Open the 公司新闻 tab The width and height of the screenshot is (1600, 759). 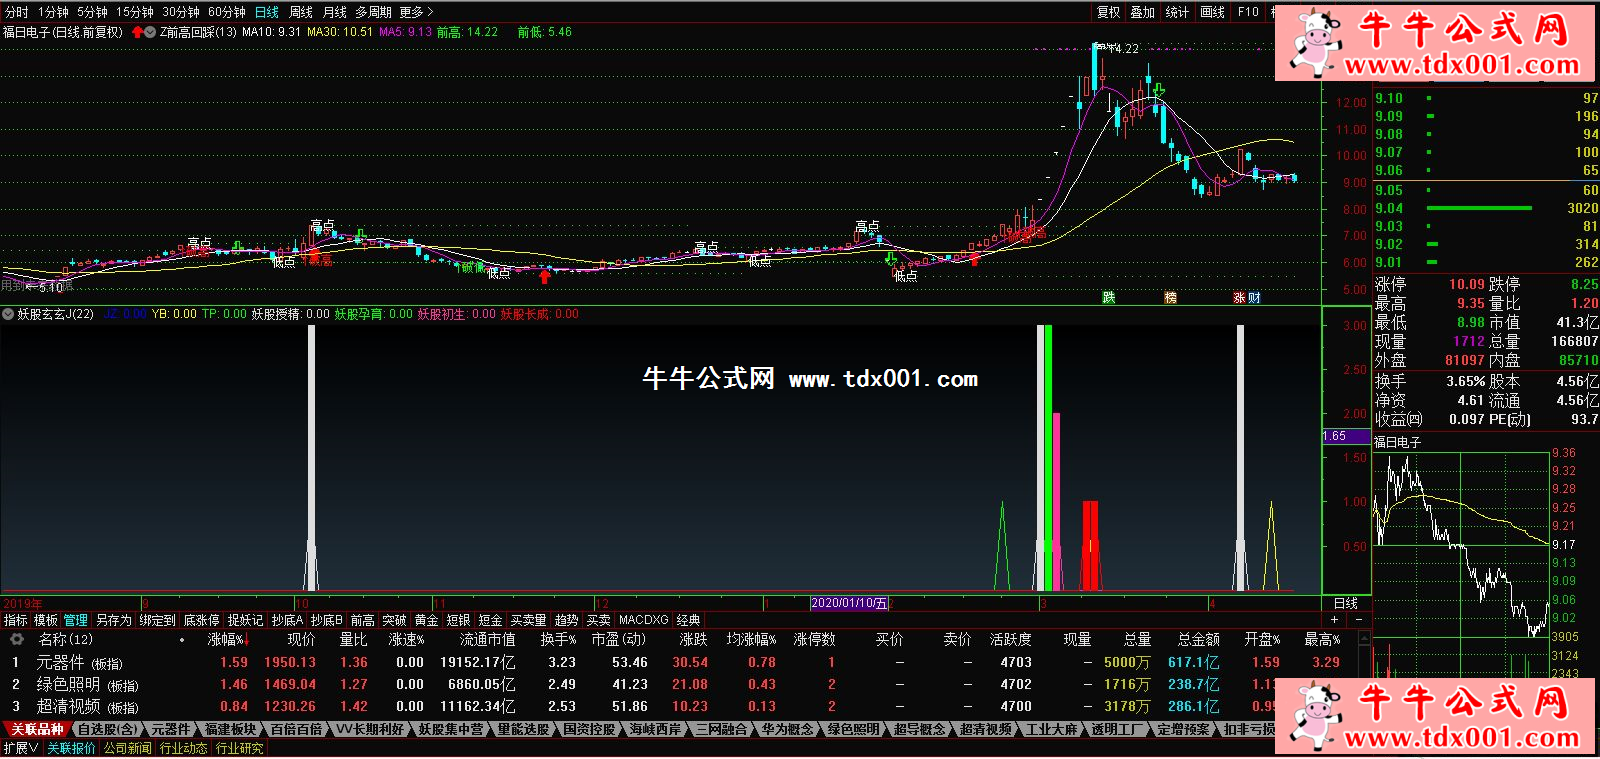tap(127, 748)
